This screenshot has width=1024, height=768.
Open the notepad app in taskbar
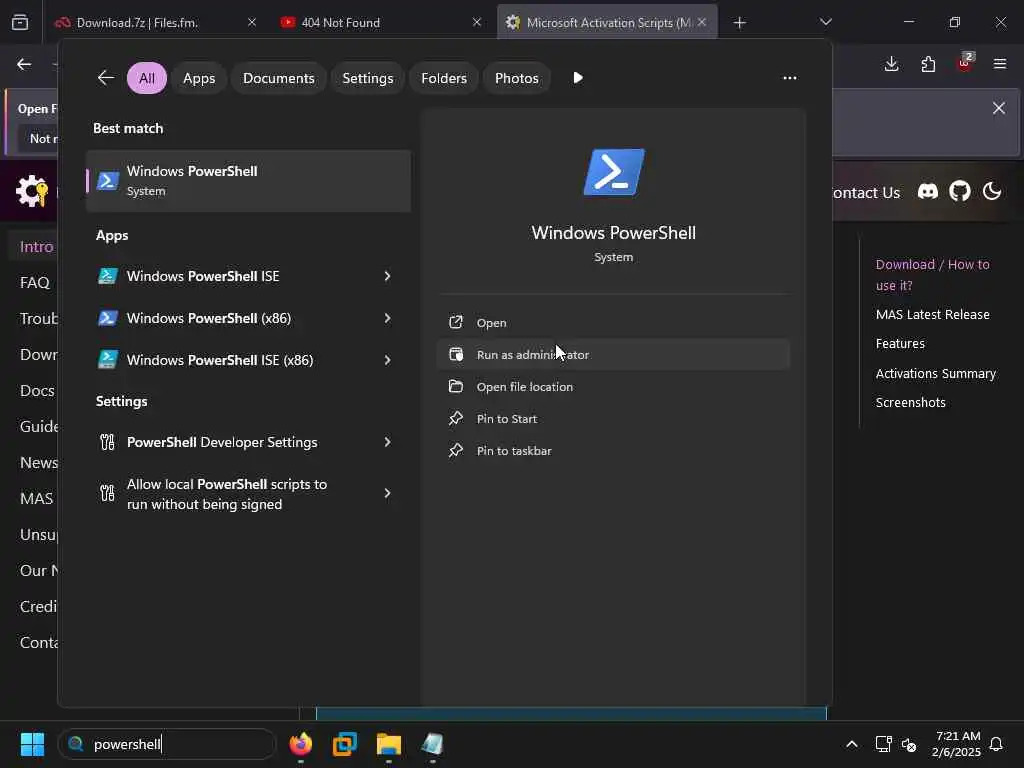(432, 744)
